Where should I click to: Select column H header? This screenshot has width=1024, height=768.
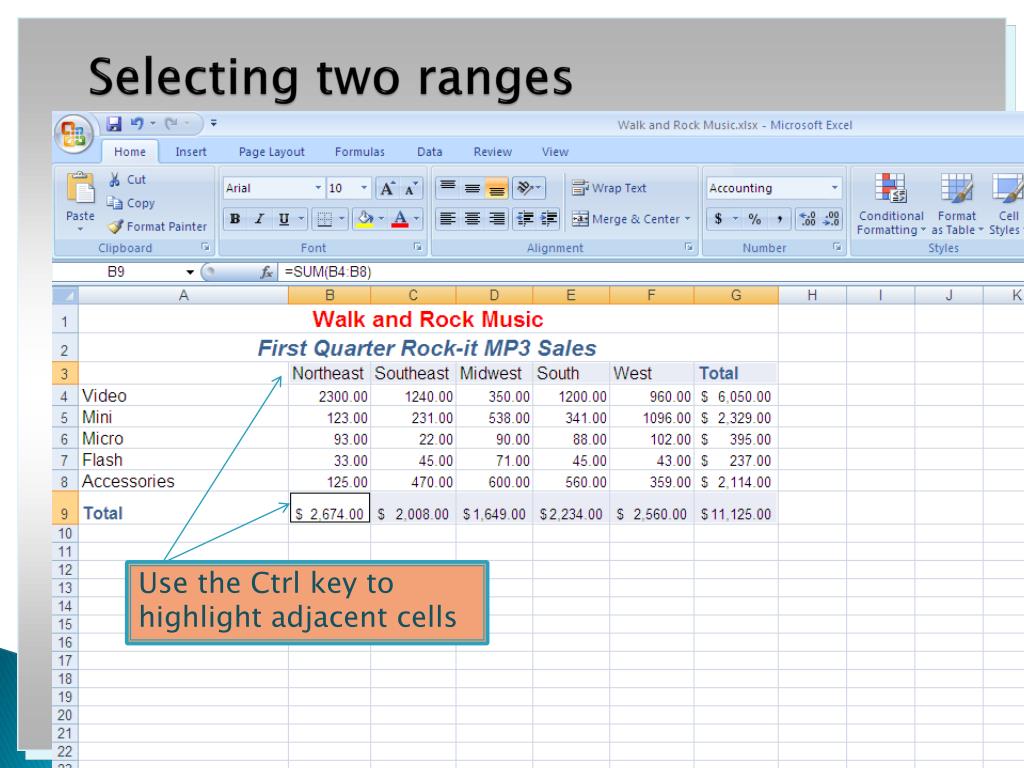pos(812,295)
